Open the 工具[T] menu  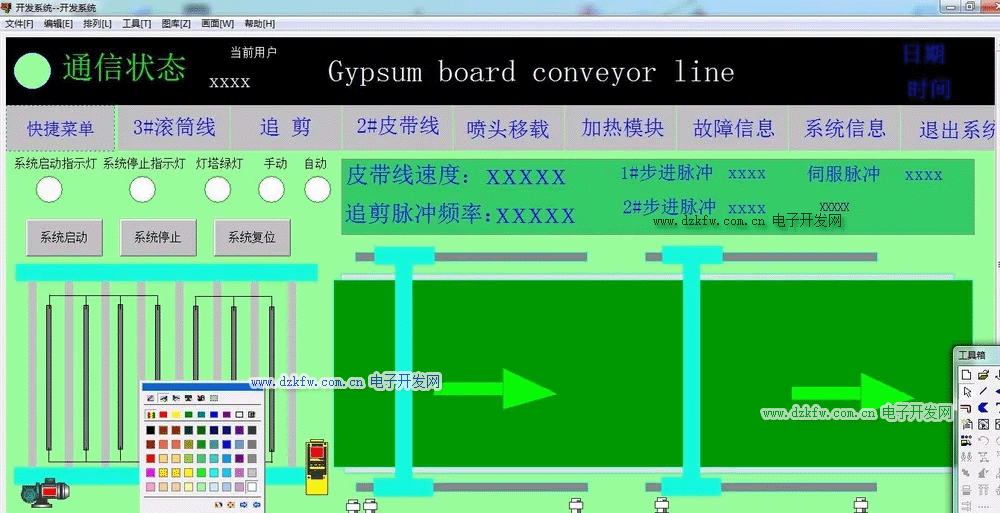pos(137,23)
